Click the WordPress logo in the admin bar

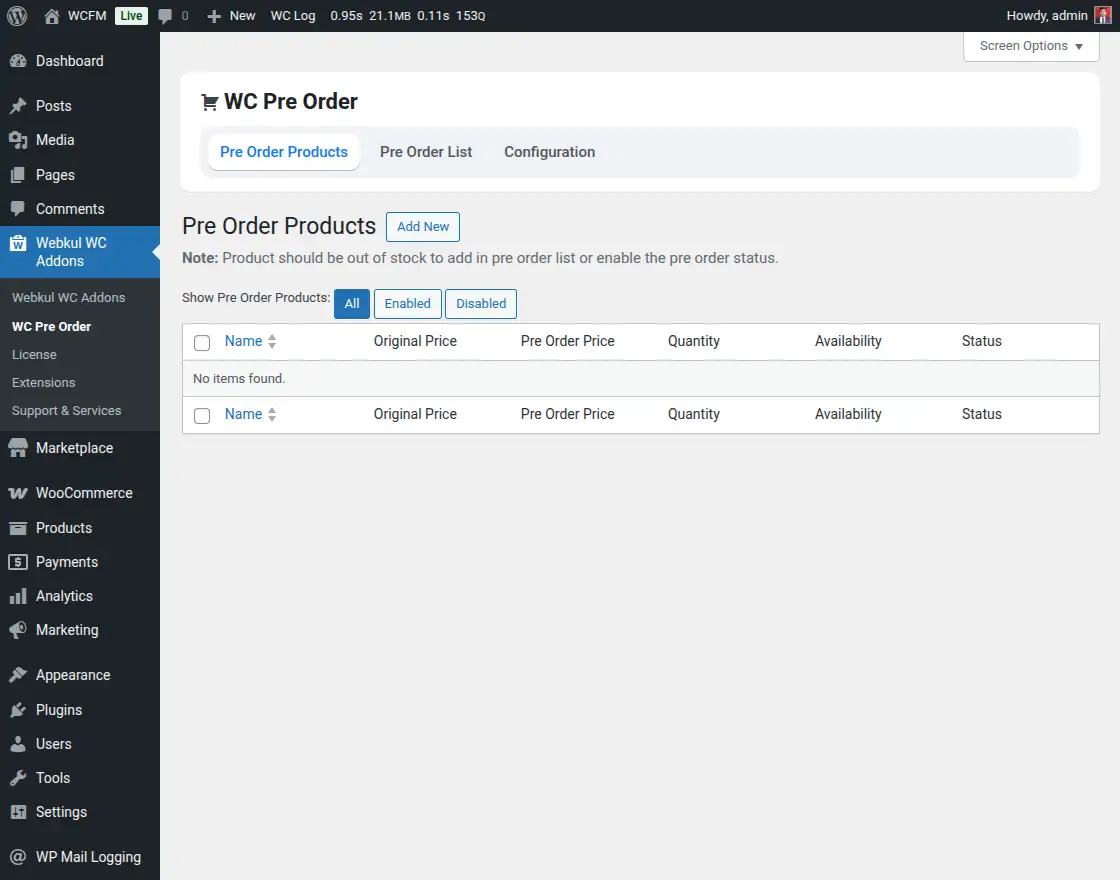[16, 15]
